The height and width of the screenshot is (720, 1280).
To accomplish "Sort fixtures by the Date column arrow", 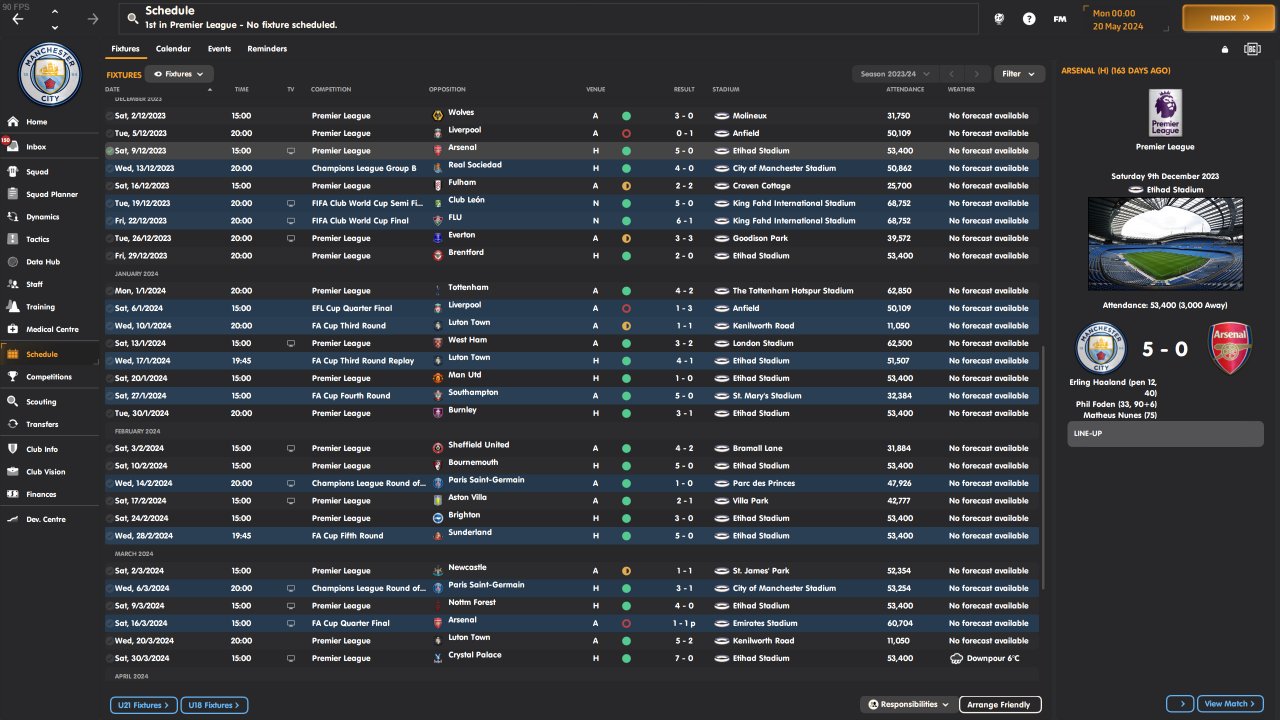I will [210, 90].
